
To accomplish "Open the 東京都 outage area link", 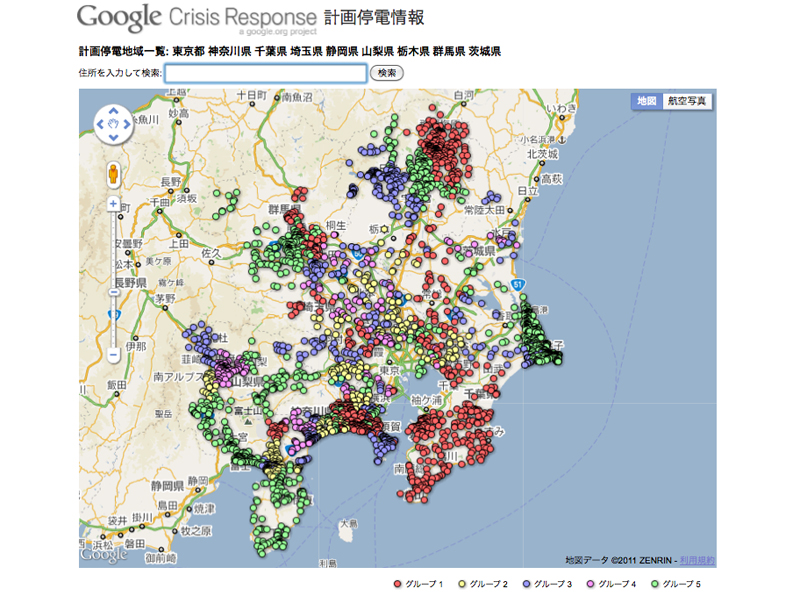I will [x=188, y=51].
